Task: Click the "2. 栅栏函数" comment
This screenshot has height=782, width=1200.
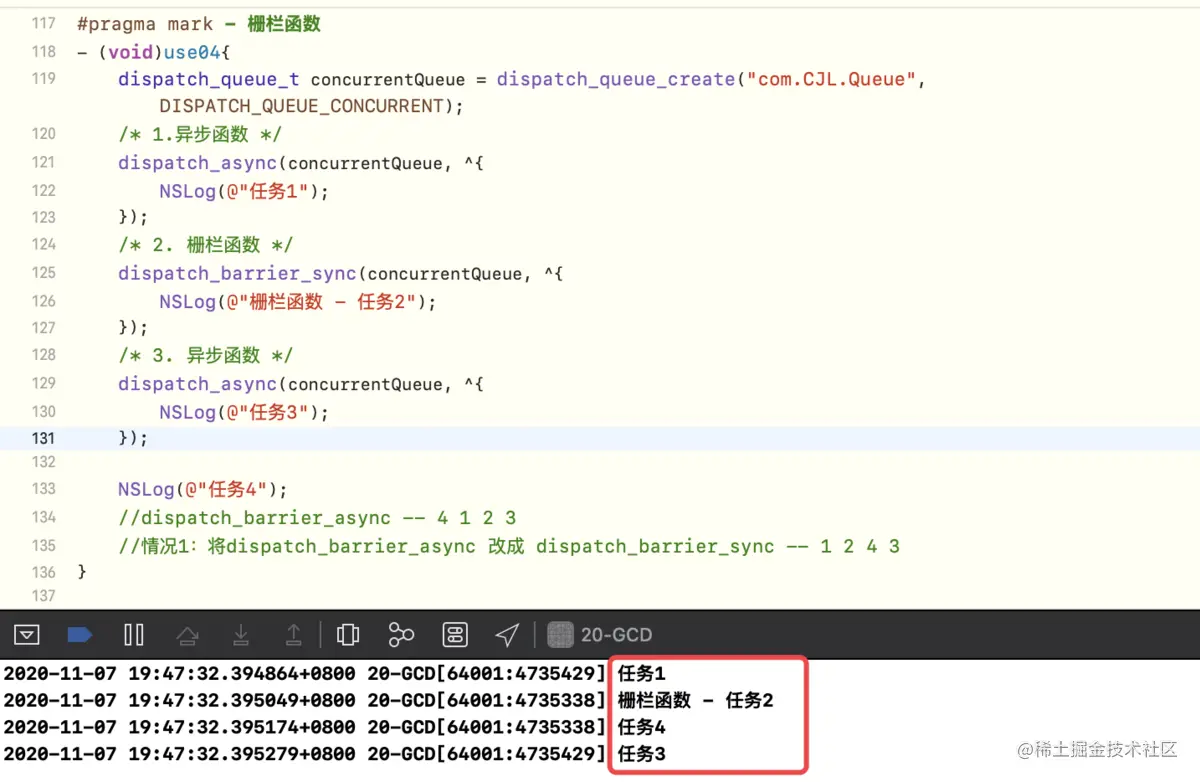Action: (205, 245)
